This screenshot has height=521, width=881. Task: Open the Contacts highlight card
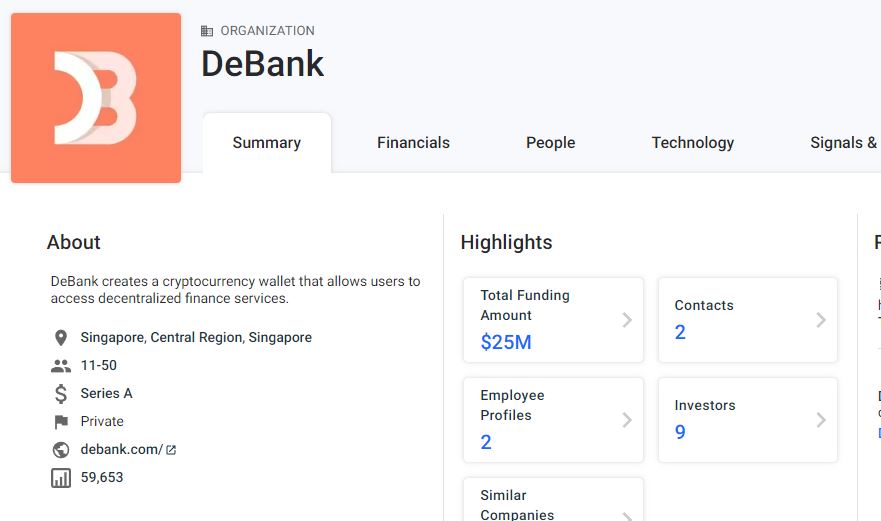748,320
